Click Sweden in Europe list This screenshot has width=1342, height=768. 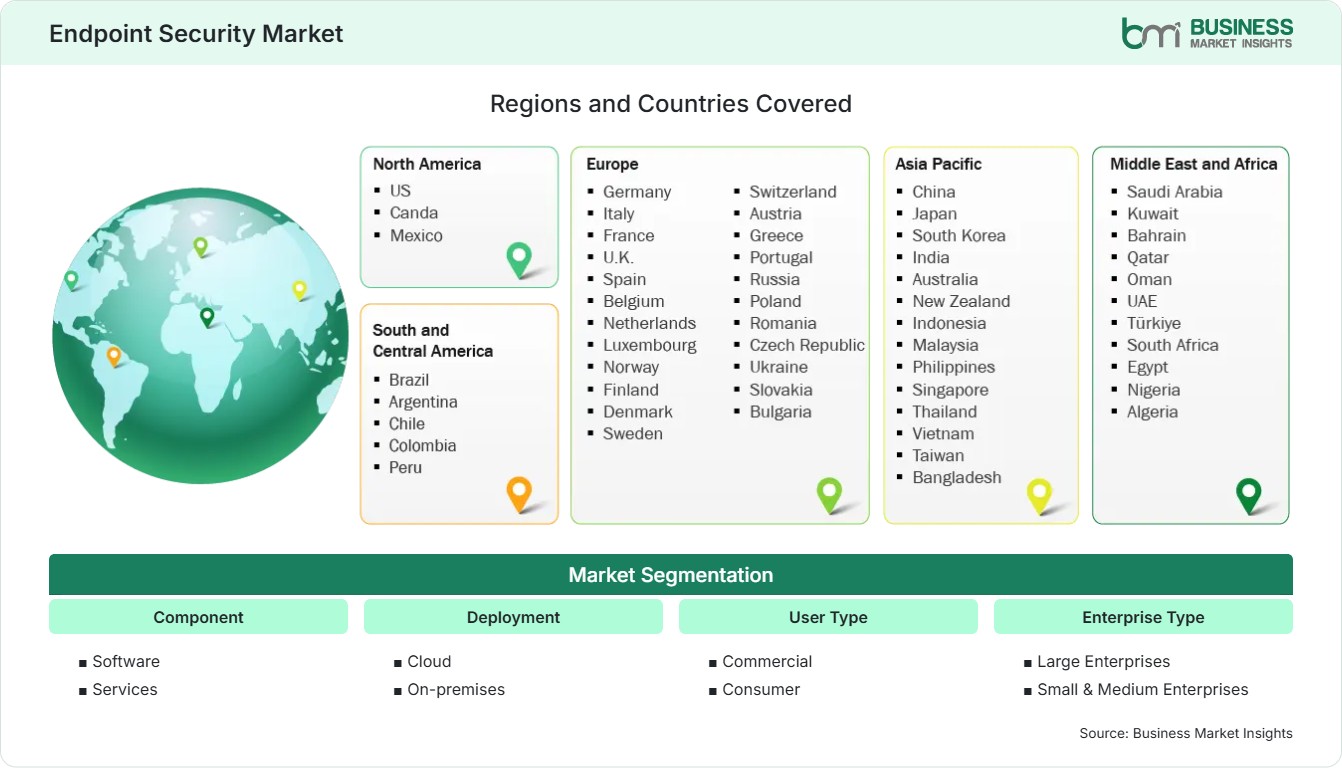[633, 433]
